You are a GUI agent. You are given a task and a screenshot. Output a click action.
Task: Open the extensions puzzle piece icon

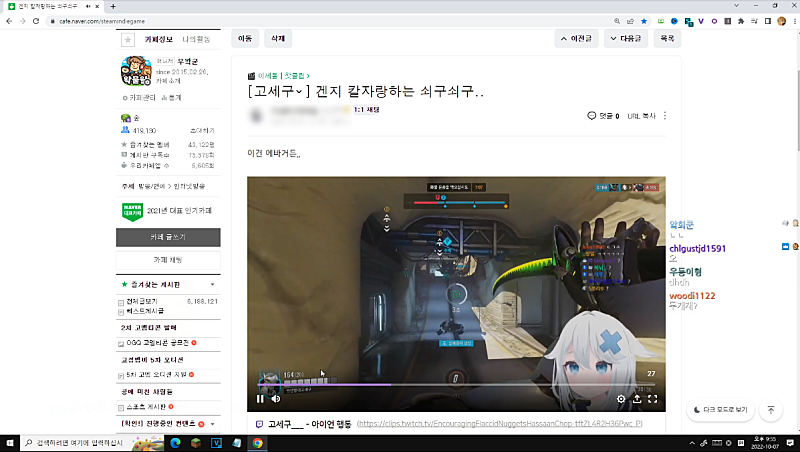coord(741,21)
